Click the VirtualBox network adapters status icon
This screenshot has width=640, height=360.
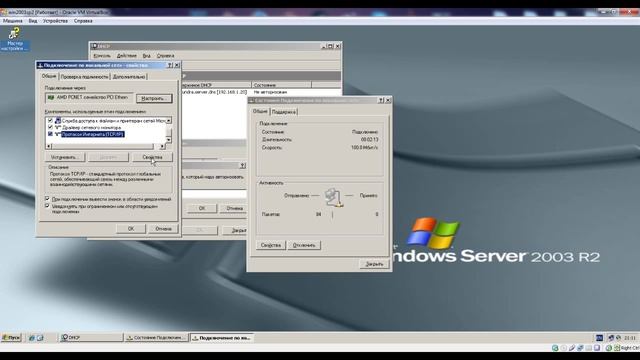(x=580, y=348)
